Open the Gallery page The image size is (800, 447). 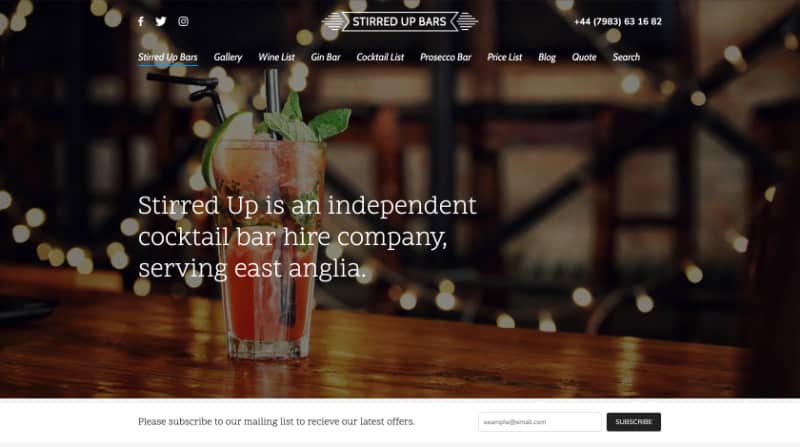pos(228,57)
